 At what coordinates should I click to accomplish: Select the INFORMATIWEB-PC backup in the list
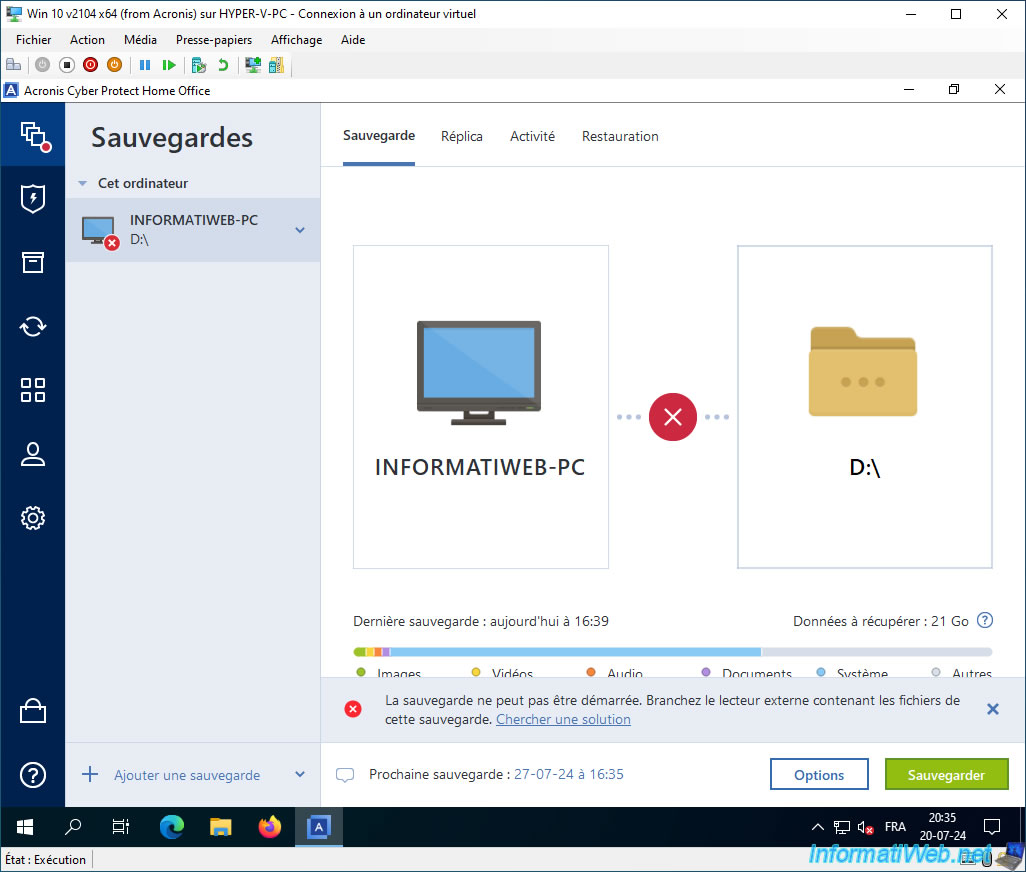[192, 230]
